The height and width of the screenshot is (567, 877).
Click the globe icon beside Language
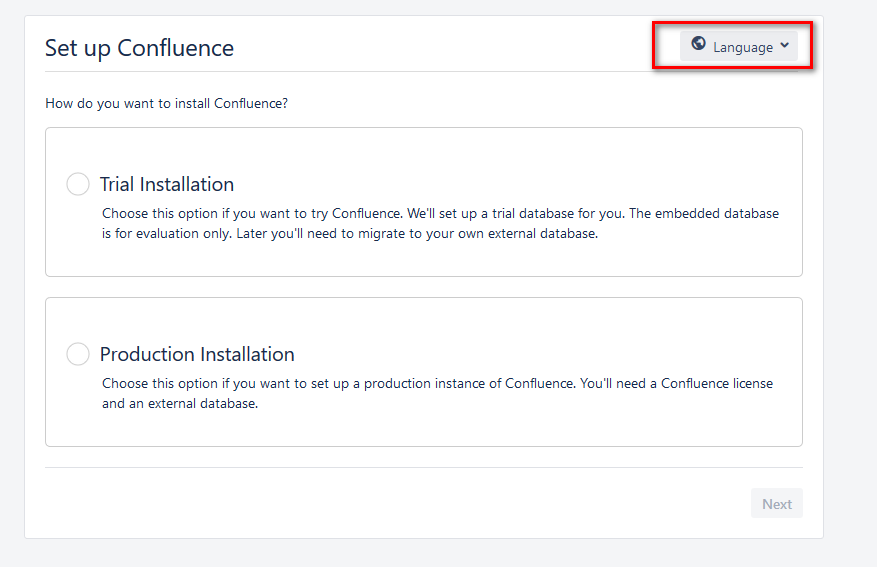pos(698,43)
